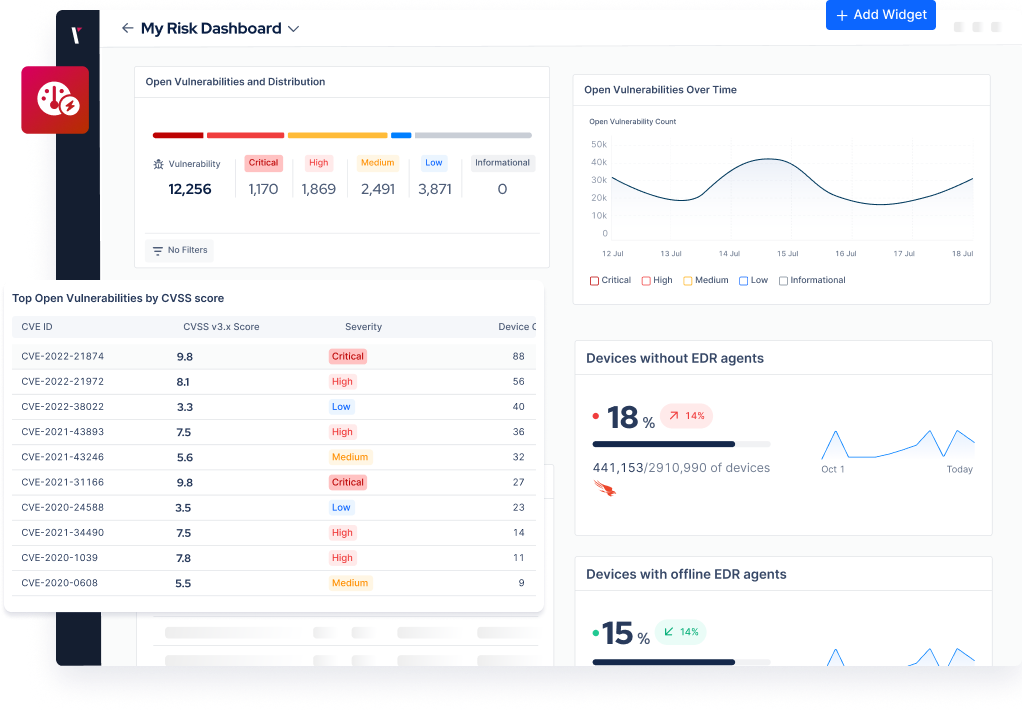
Task: Click the back arrow beside My Risk Dashboard
Action: point(127,28)
